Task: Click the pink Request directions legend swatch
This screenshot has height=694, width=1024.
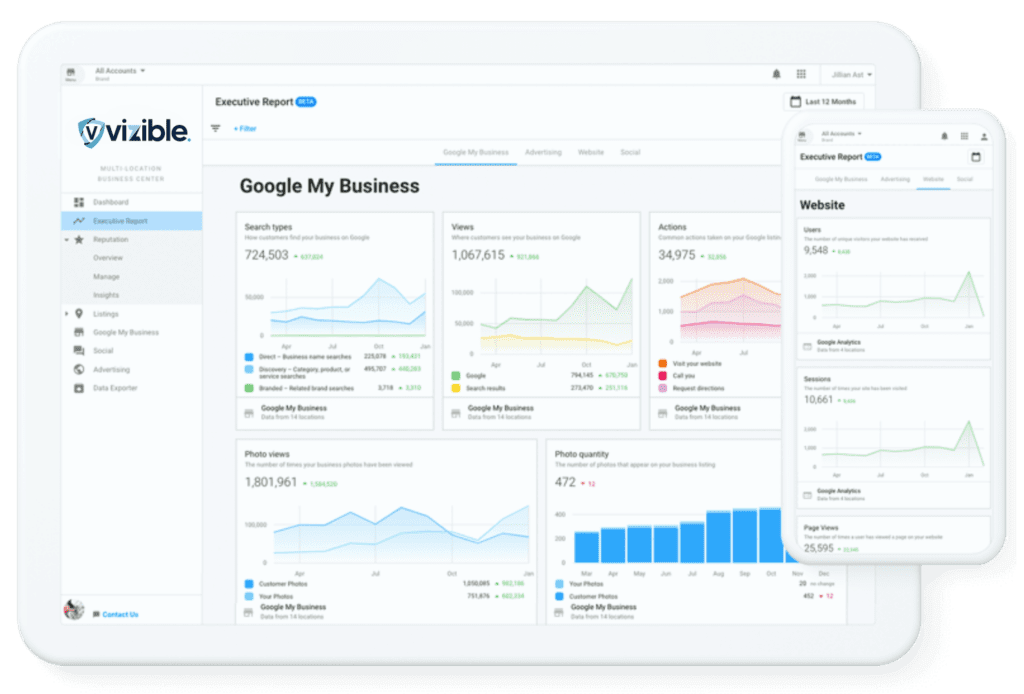Action: coord(663,388)
